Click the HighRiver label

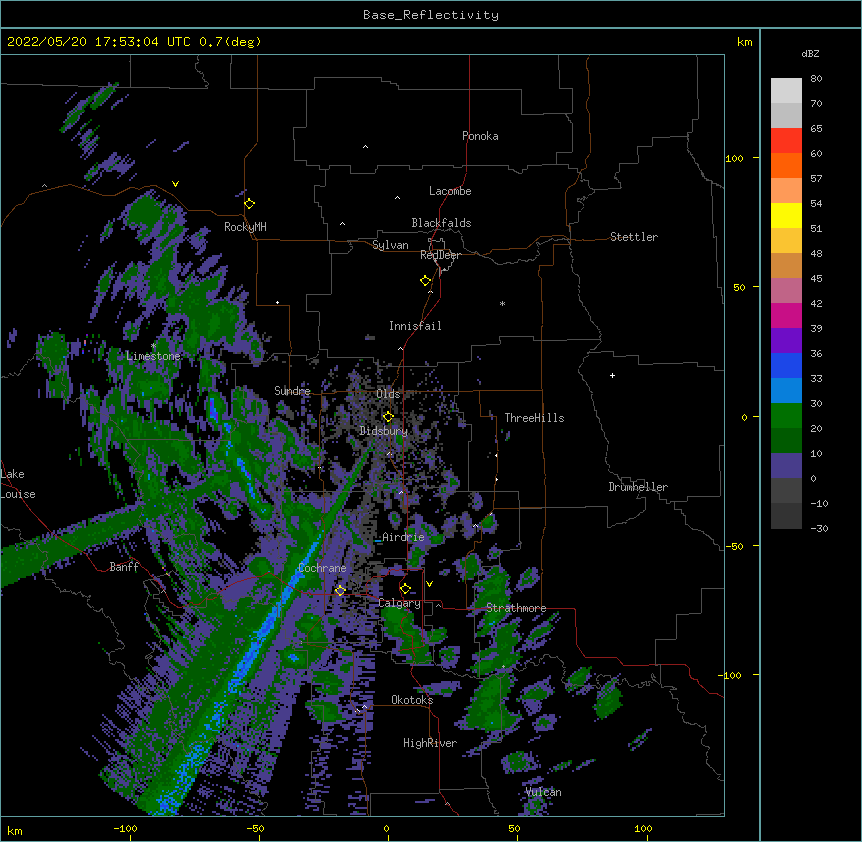(430, 743)
